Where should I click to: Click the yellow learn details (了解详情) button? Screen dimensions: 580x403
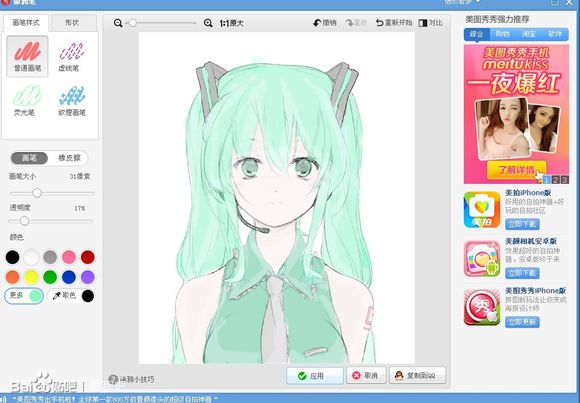tap(516, 170)
